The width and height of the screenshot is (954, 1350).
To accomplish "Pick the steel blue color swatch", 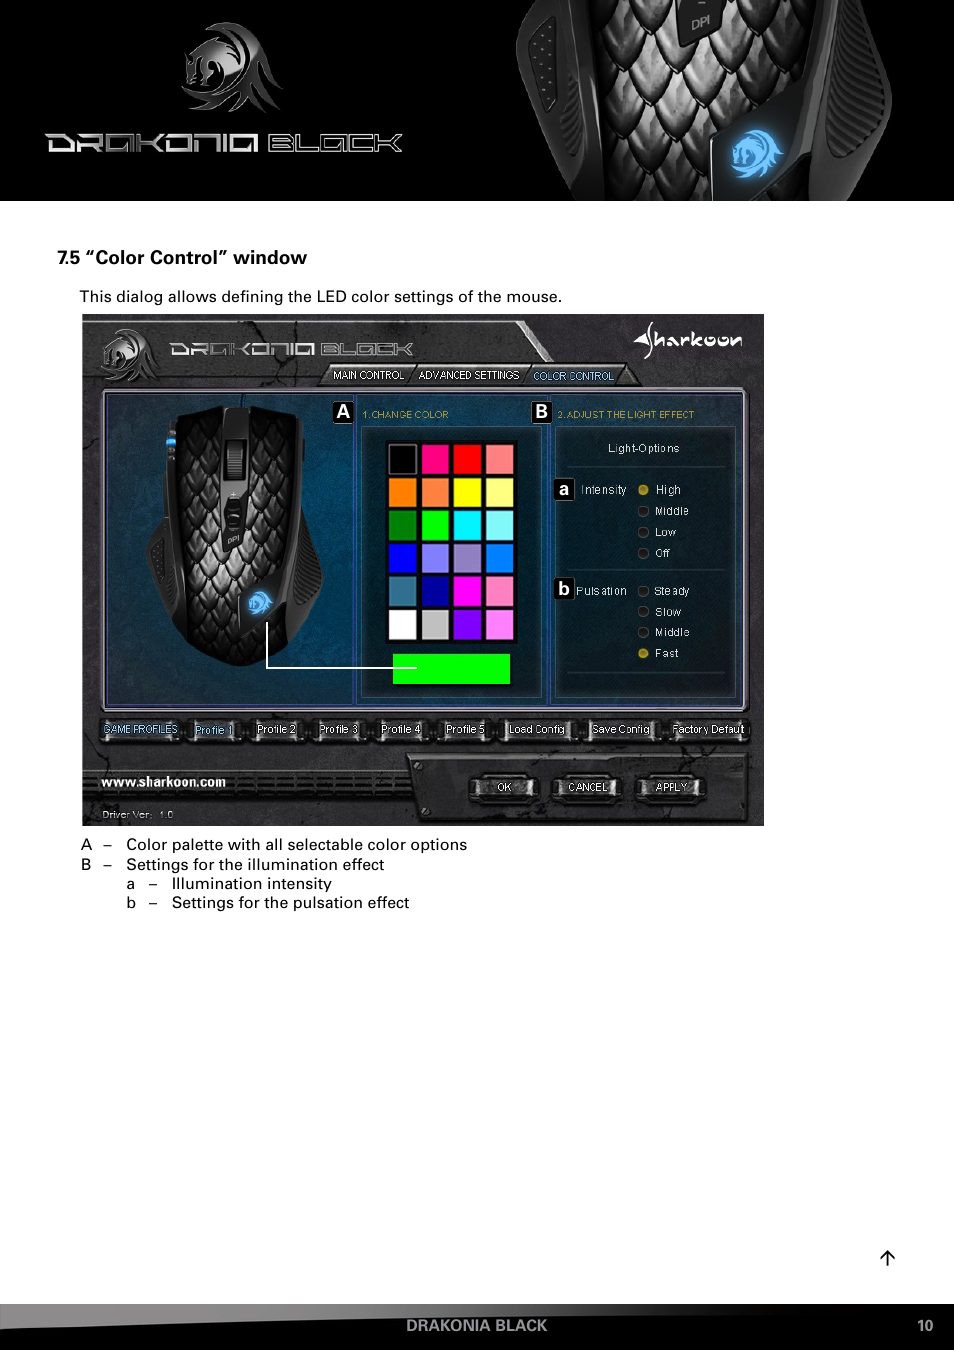I will click(402, 591).
